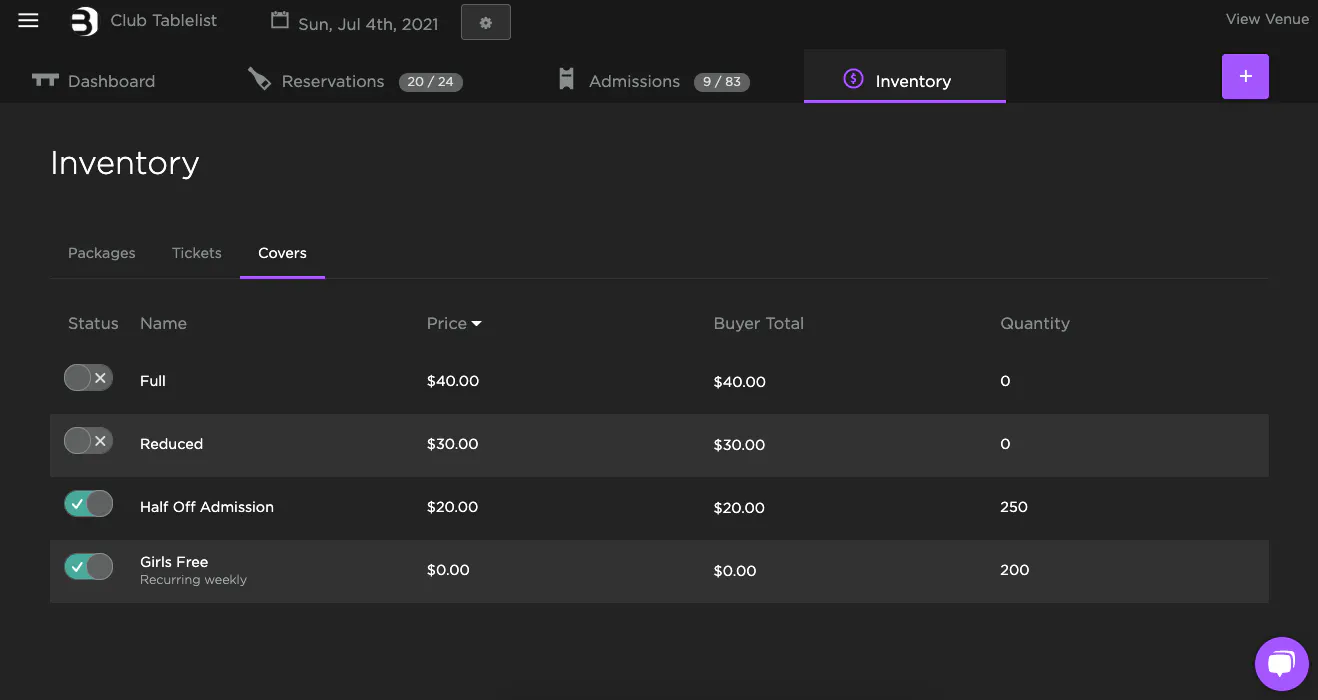Click the purple plus add button
Screen dimensions: 1318x700
coord(1245,77)
